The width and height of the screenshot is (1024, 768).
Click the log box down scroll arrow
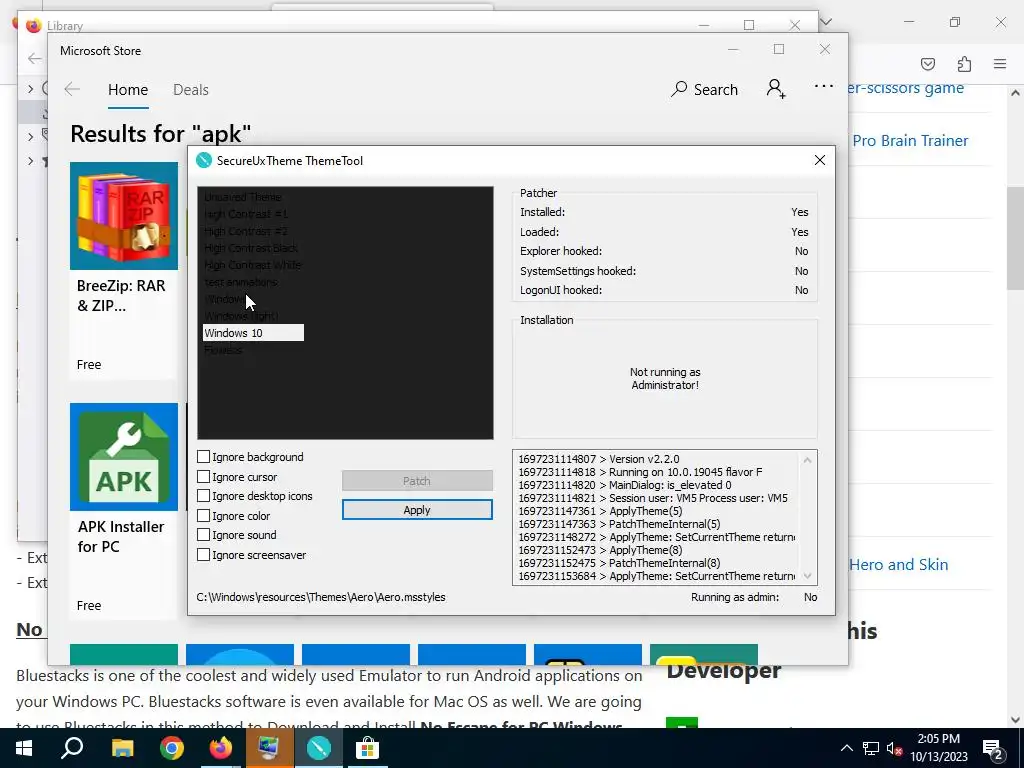[808, 576]
